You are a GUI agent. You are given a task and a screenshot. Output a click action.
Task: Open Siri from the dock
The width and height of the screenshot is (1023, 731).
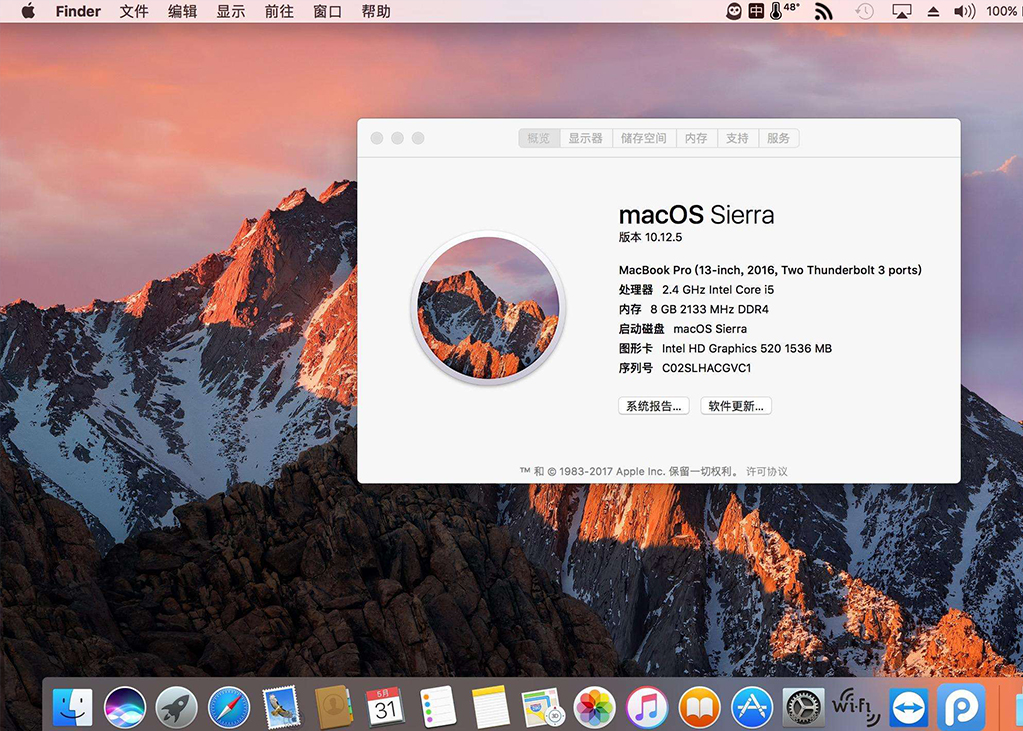click(125, 708)
